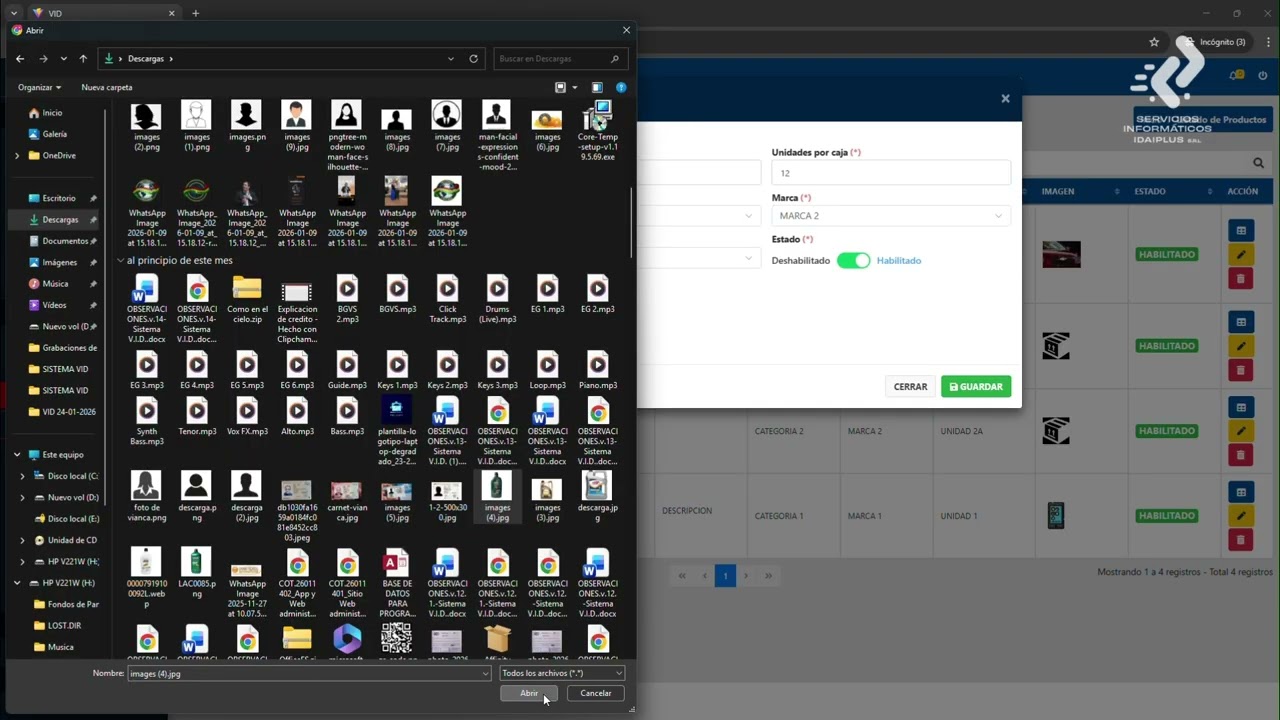This screenshot has width=1280, height=720.
Task: Refresh the Descargas folder listing
Action: tap(473, 59)
